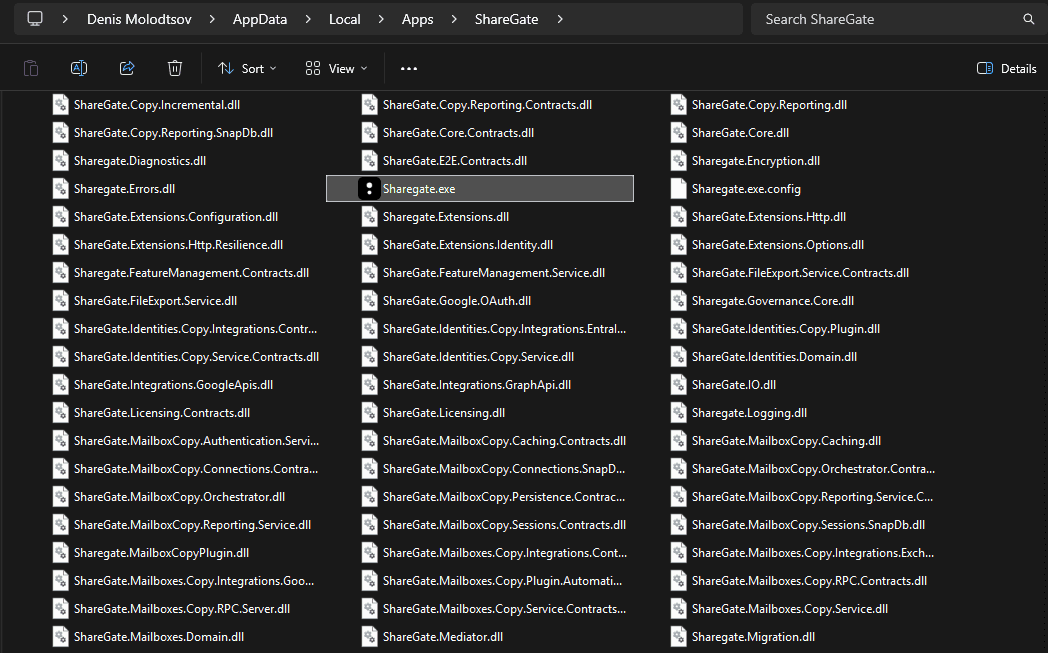Select ShareGate.Copy.Reporting.Contracts.dll icon

pyautogui.click(x=370, y=104)
